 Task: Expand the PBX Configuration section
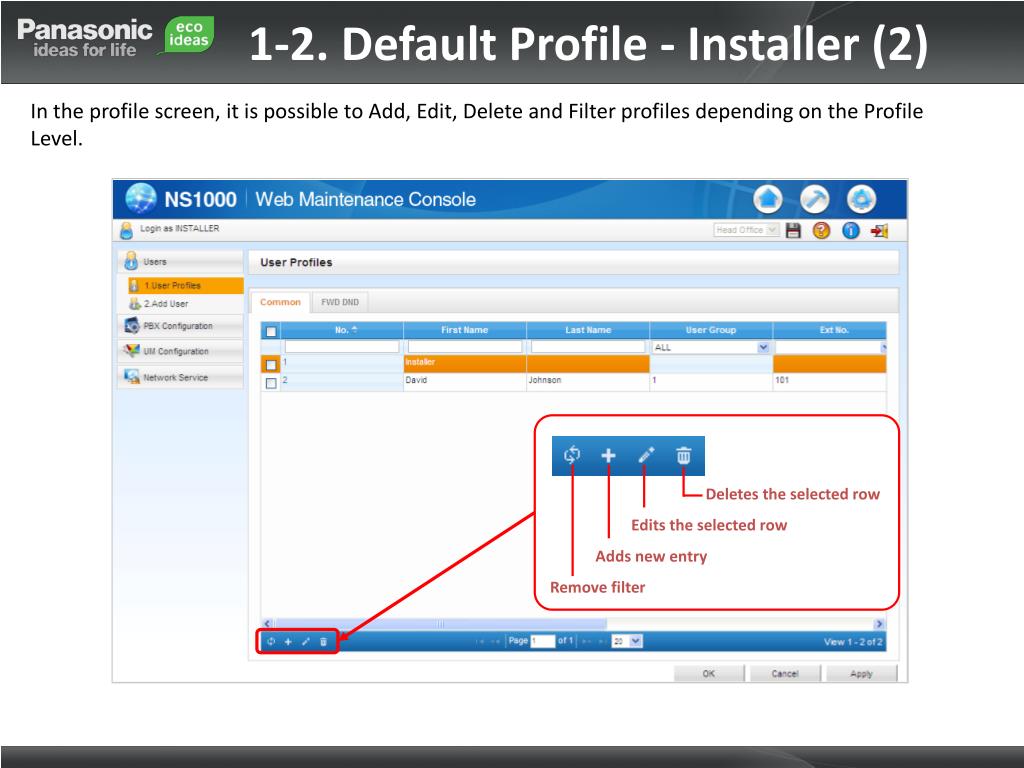pos(181,326)
